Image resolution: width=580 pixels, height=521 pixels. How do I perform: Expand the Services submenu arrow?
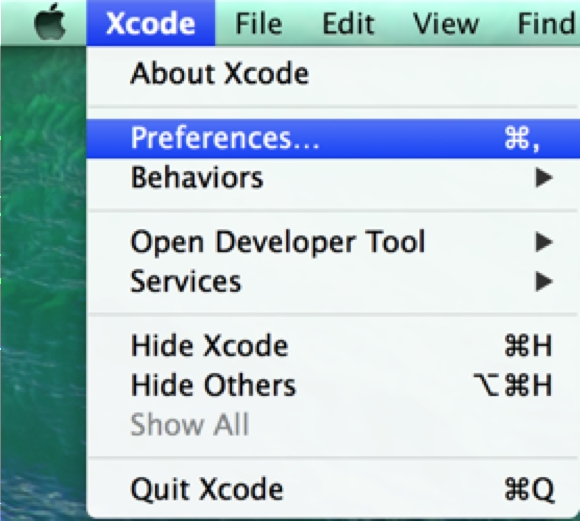(x=544, y=282)
